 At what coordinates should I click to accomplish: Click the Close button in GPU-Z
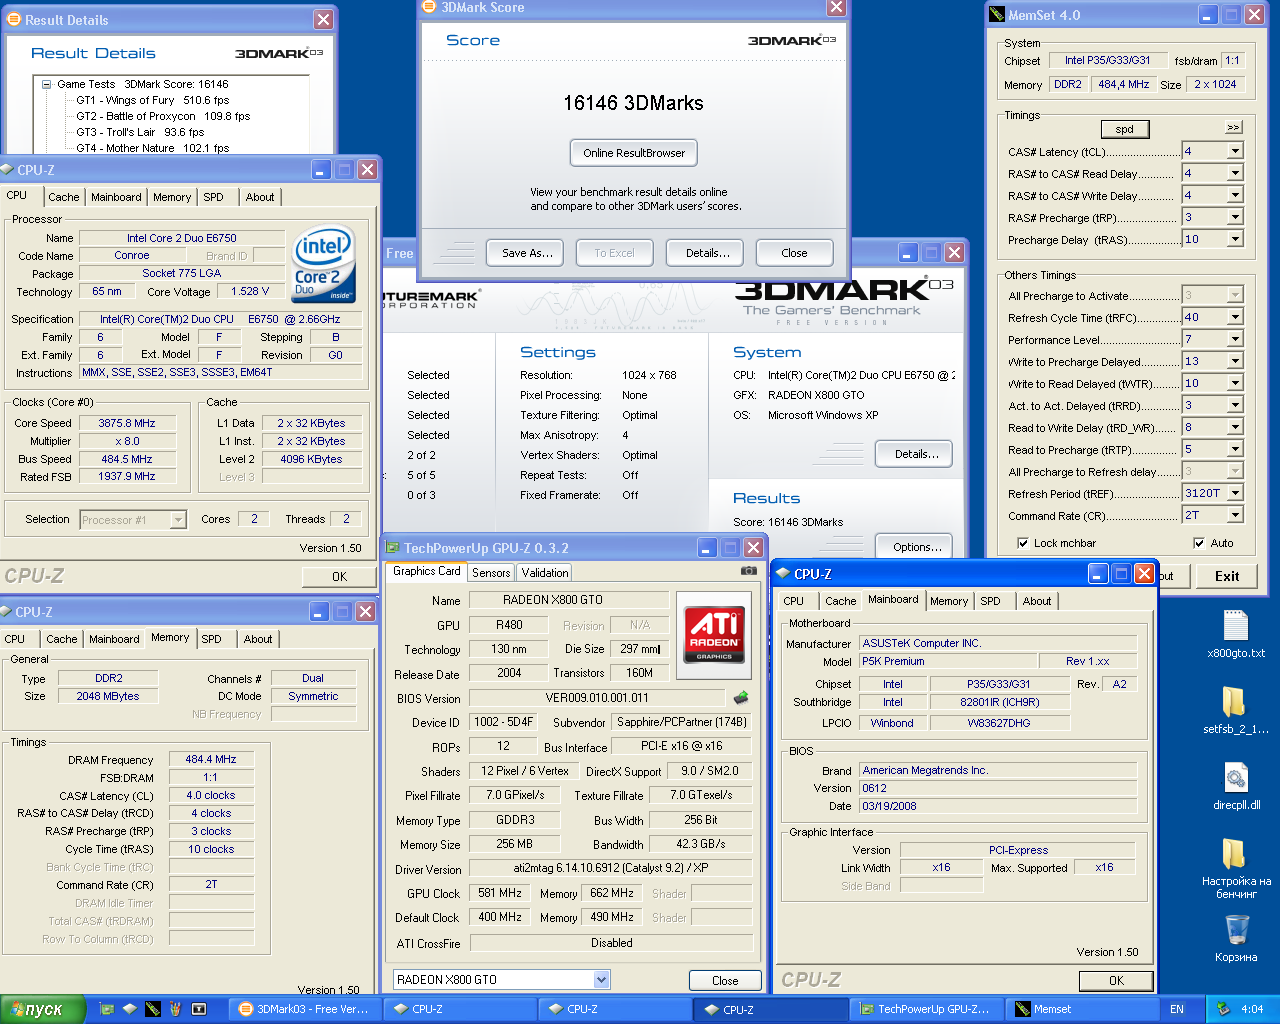click(x=725, y=981)
